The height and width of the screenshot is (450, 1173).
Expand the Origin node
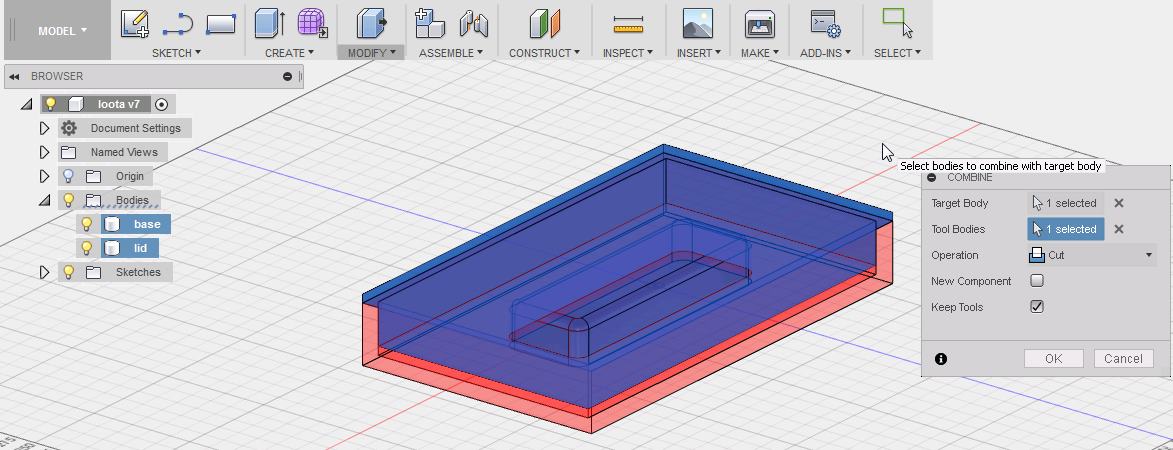(45, 176)
